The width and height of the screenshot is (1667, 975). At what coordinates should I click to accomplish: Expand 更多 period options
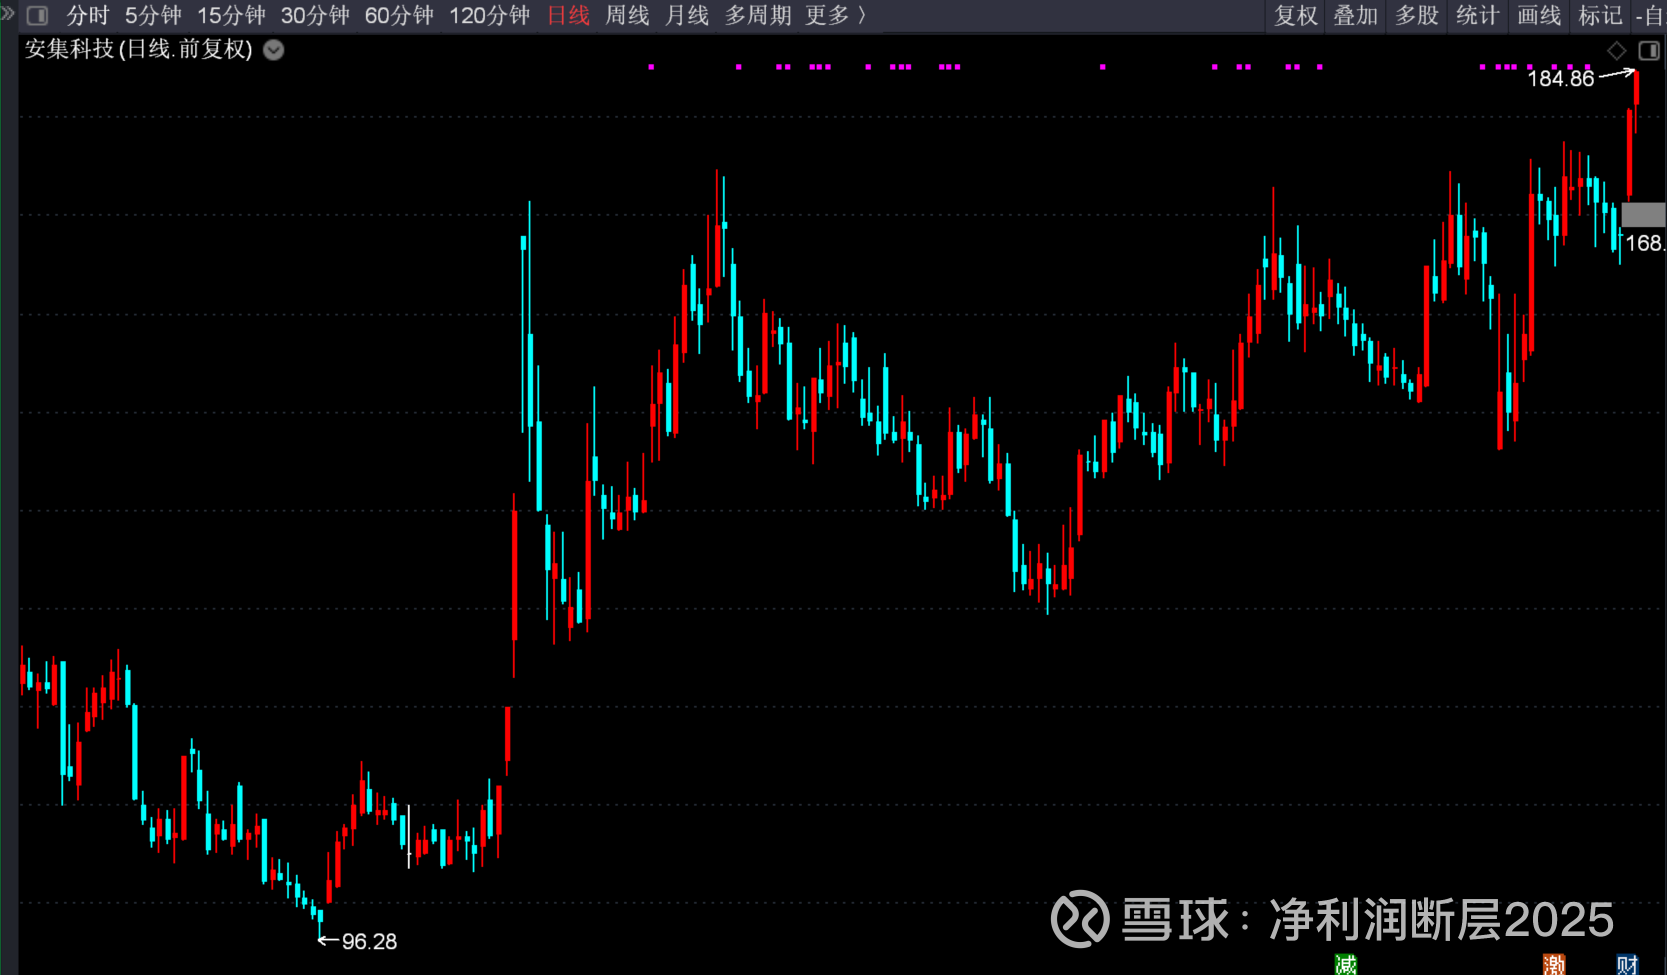[x=836, y=16]
